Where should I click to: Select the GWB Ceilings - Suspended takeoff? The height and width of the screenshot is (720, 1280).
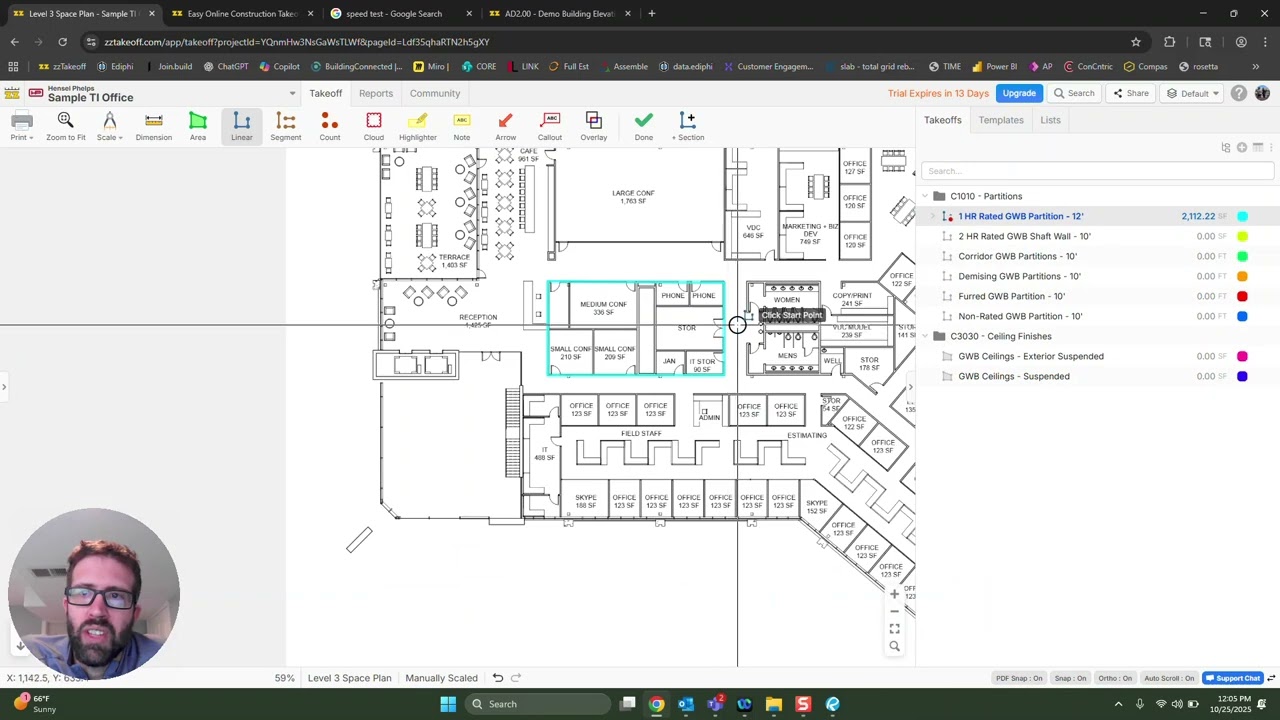[x=1014, y=376]
